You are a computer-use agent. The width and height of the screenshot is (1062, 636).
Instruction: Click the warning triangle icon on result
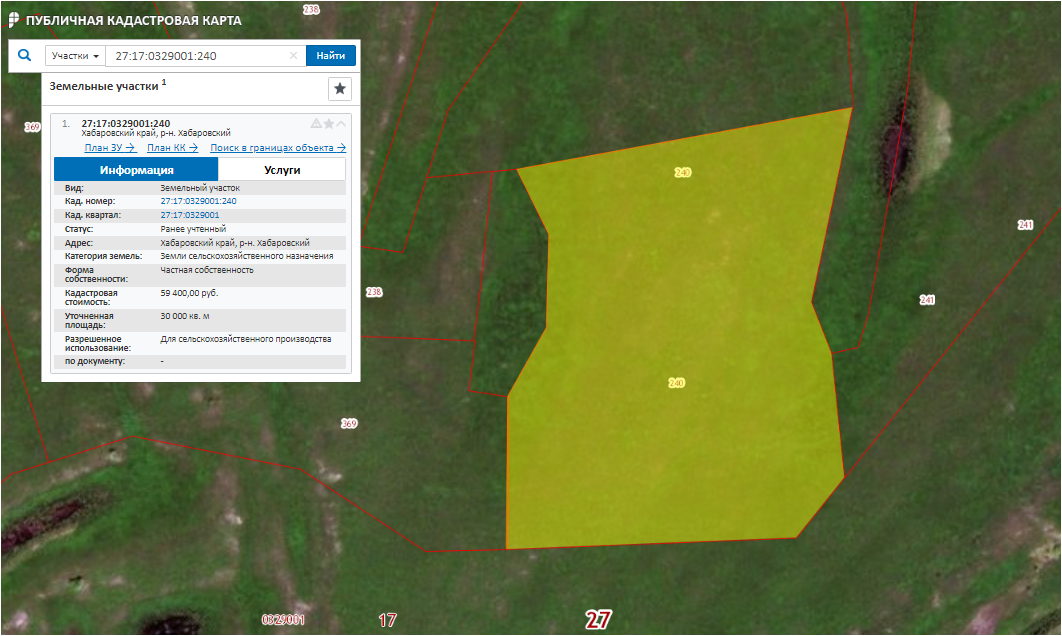click(316, 124)
